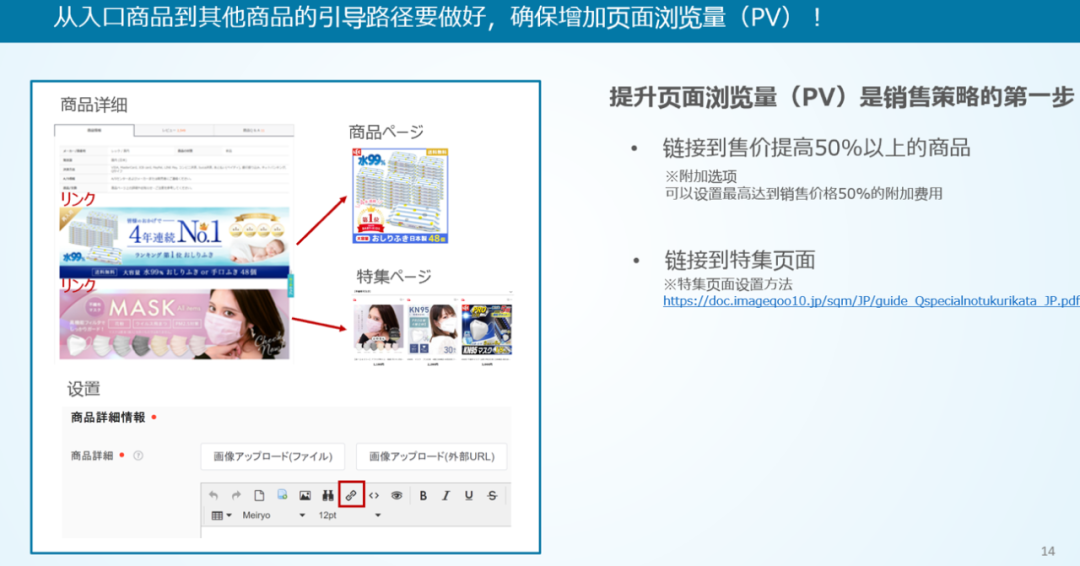Click the redo arrow in editor toolbar
The width and height of the screenshot is (1080, 566).
[x=236, y=496]
